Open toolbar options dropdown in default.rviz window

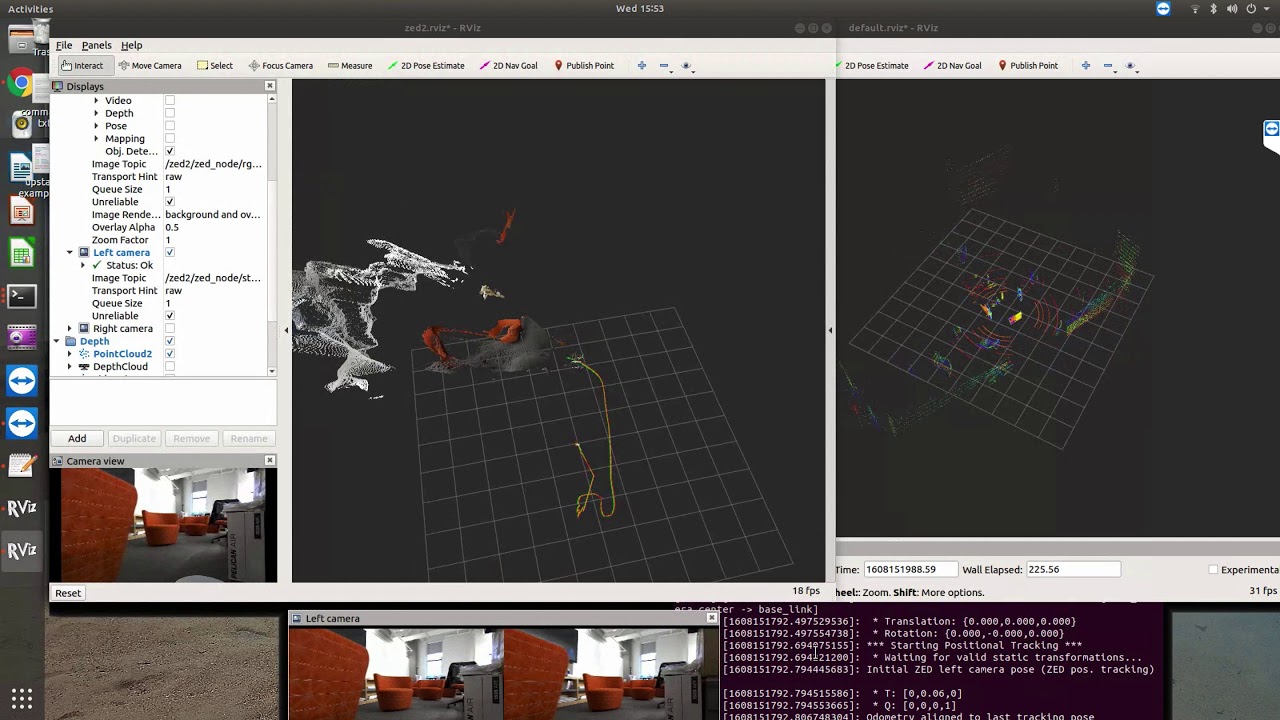(1130, 66)
